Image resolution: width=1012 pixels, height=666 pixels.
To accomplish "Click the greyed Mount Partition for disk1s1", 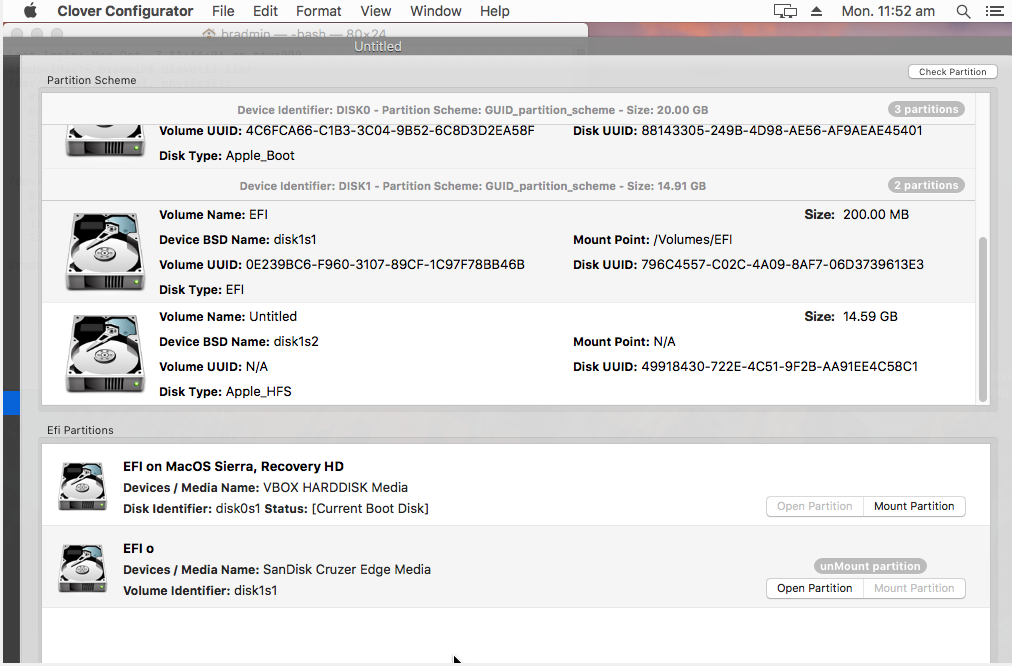I will point(914,588).
